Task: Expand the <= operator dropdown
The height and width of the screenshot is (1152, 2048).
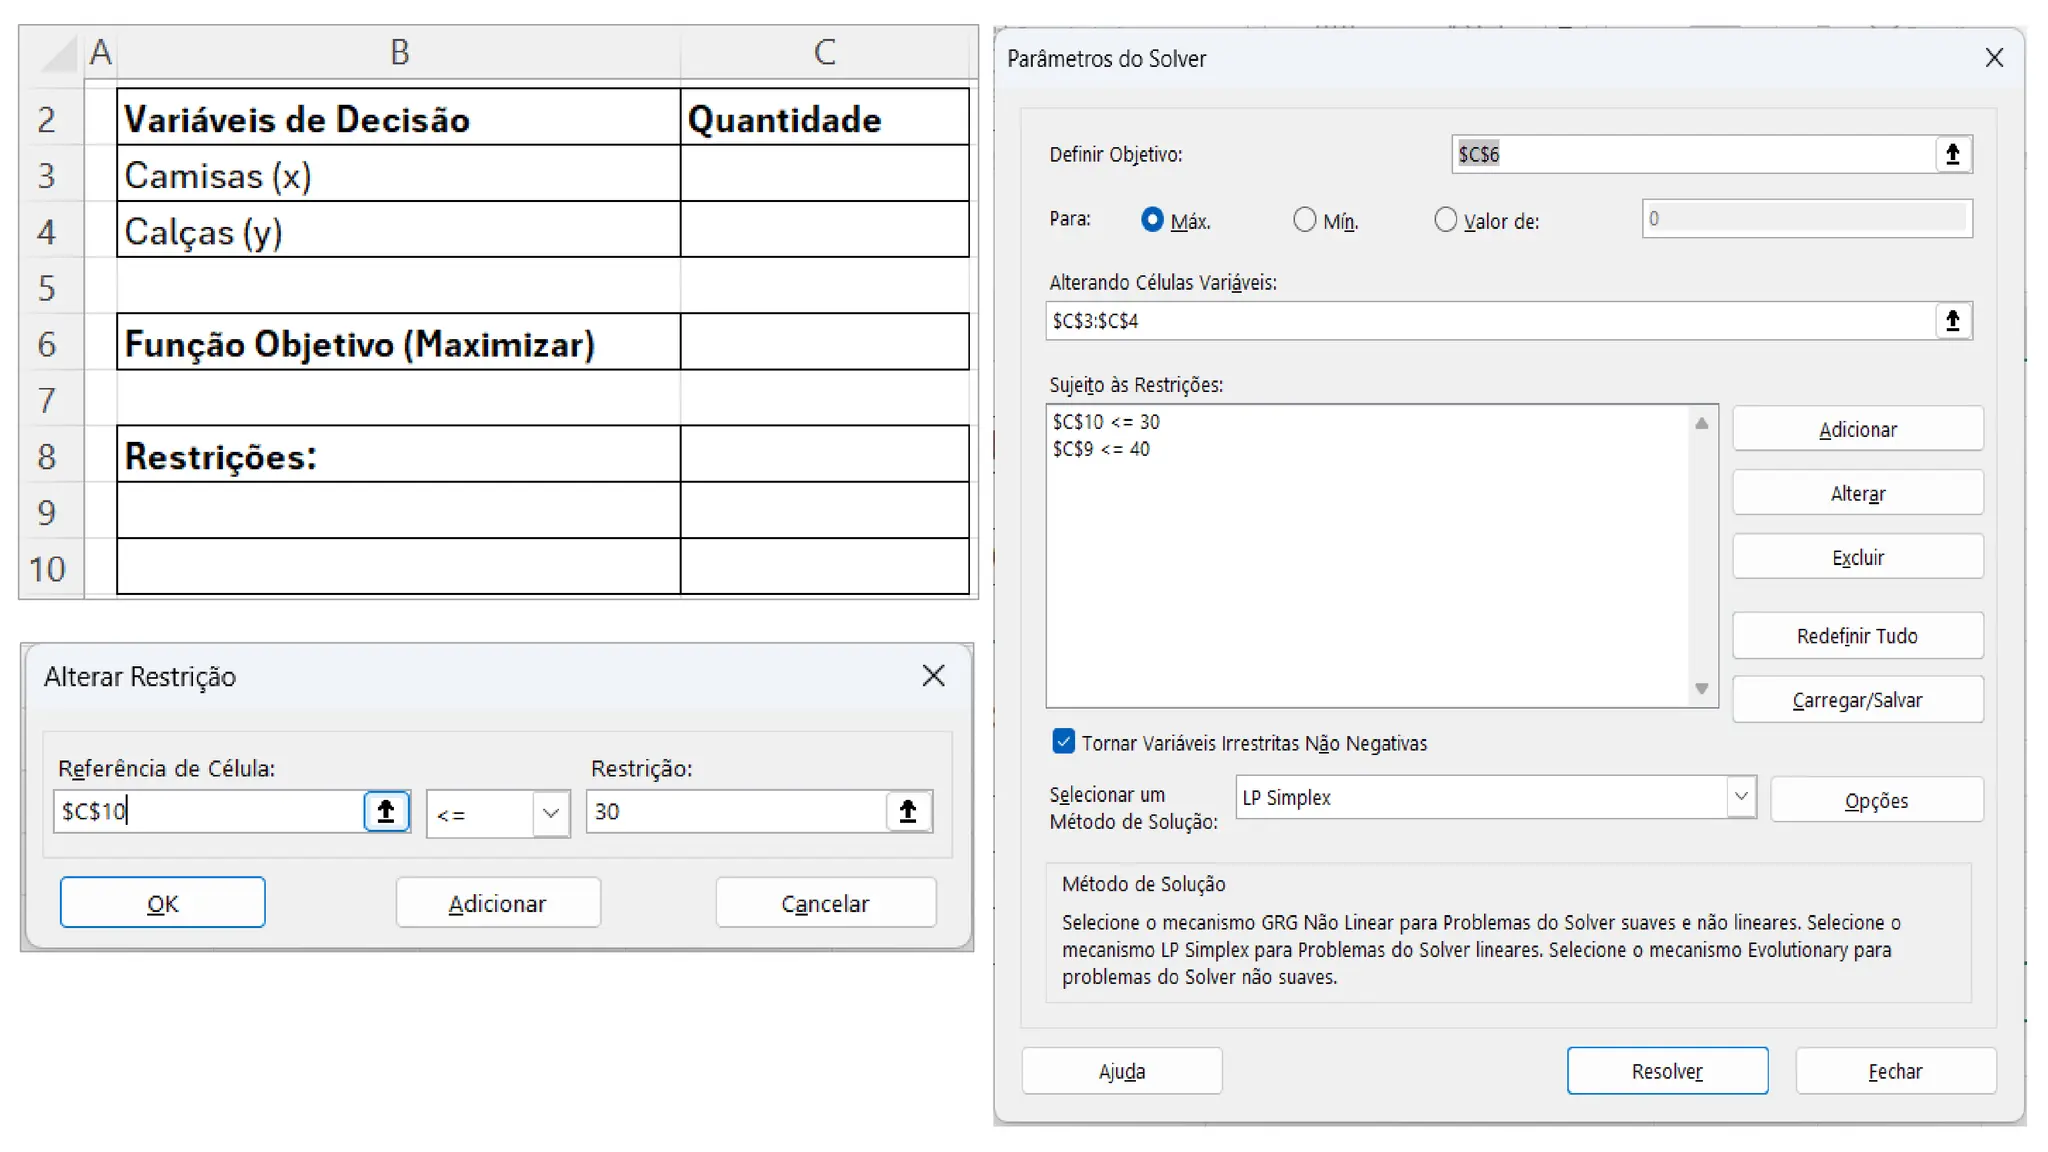Action: click(x=550, y=813)
